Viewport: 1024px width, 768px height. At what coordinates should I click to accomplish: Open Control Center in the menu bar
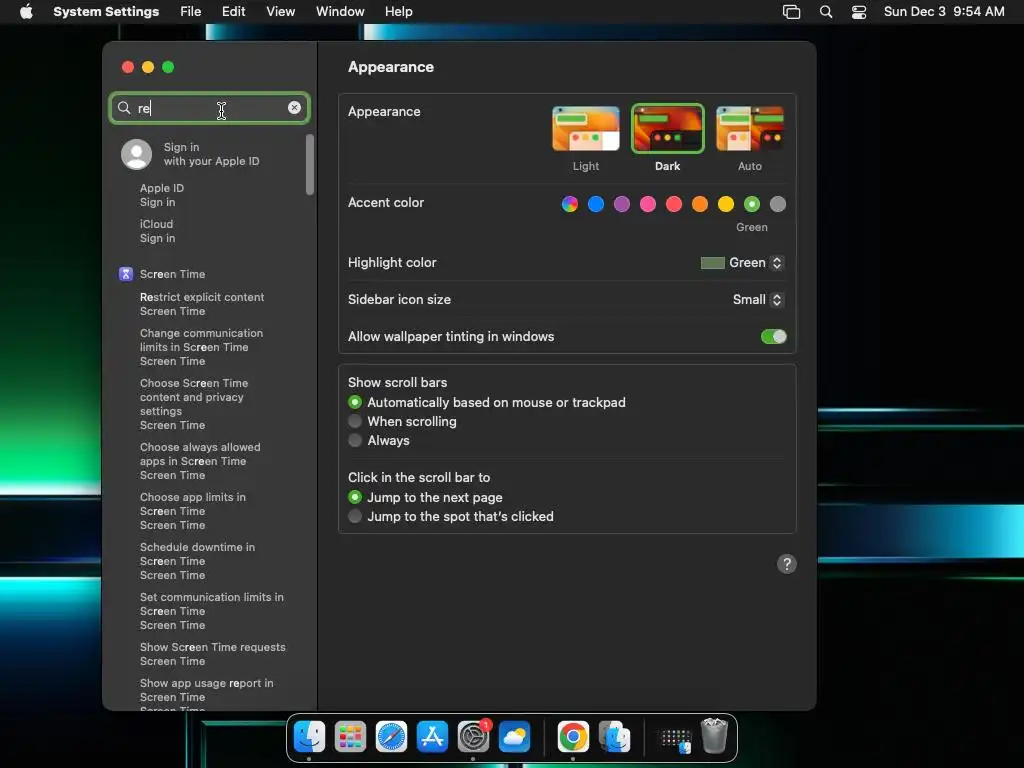pyautogui.click(x=859, y=12)
